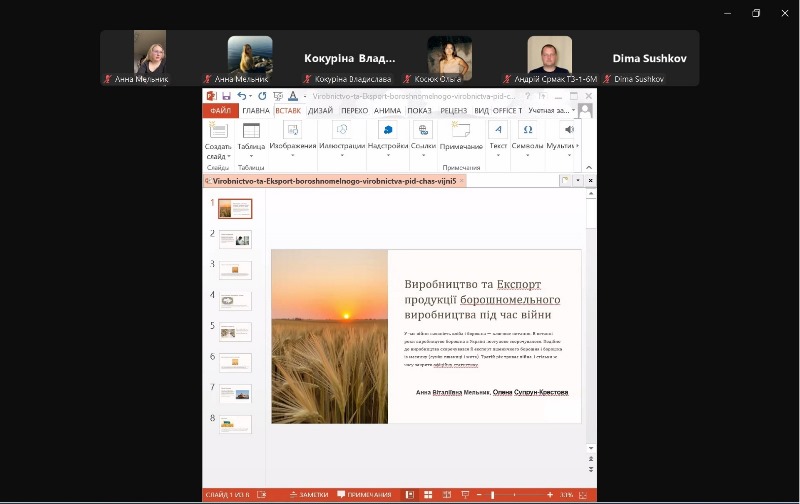Open the ФАЙЛ tab
Image resolution: width=800 pixels, height=504 pixels.
point(220,111)
